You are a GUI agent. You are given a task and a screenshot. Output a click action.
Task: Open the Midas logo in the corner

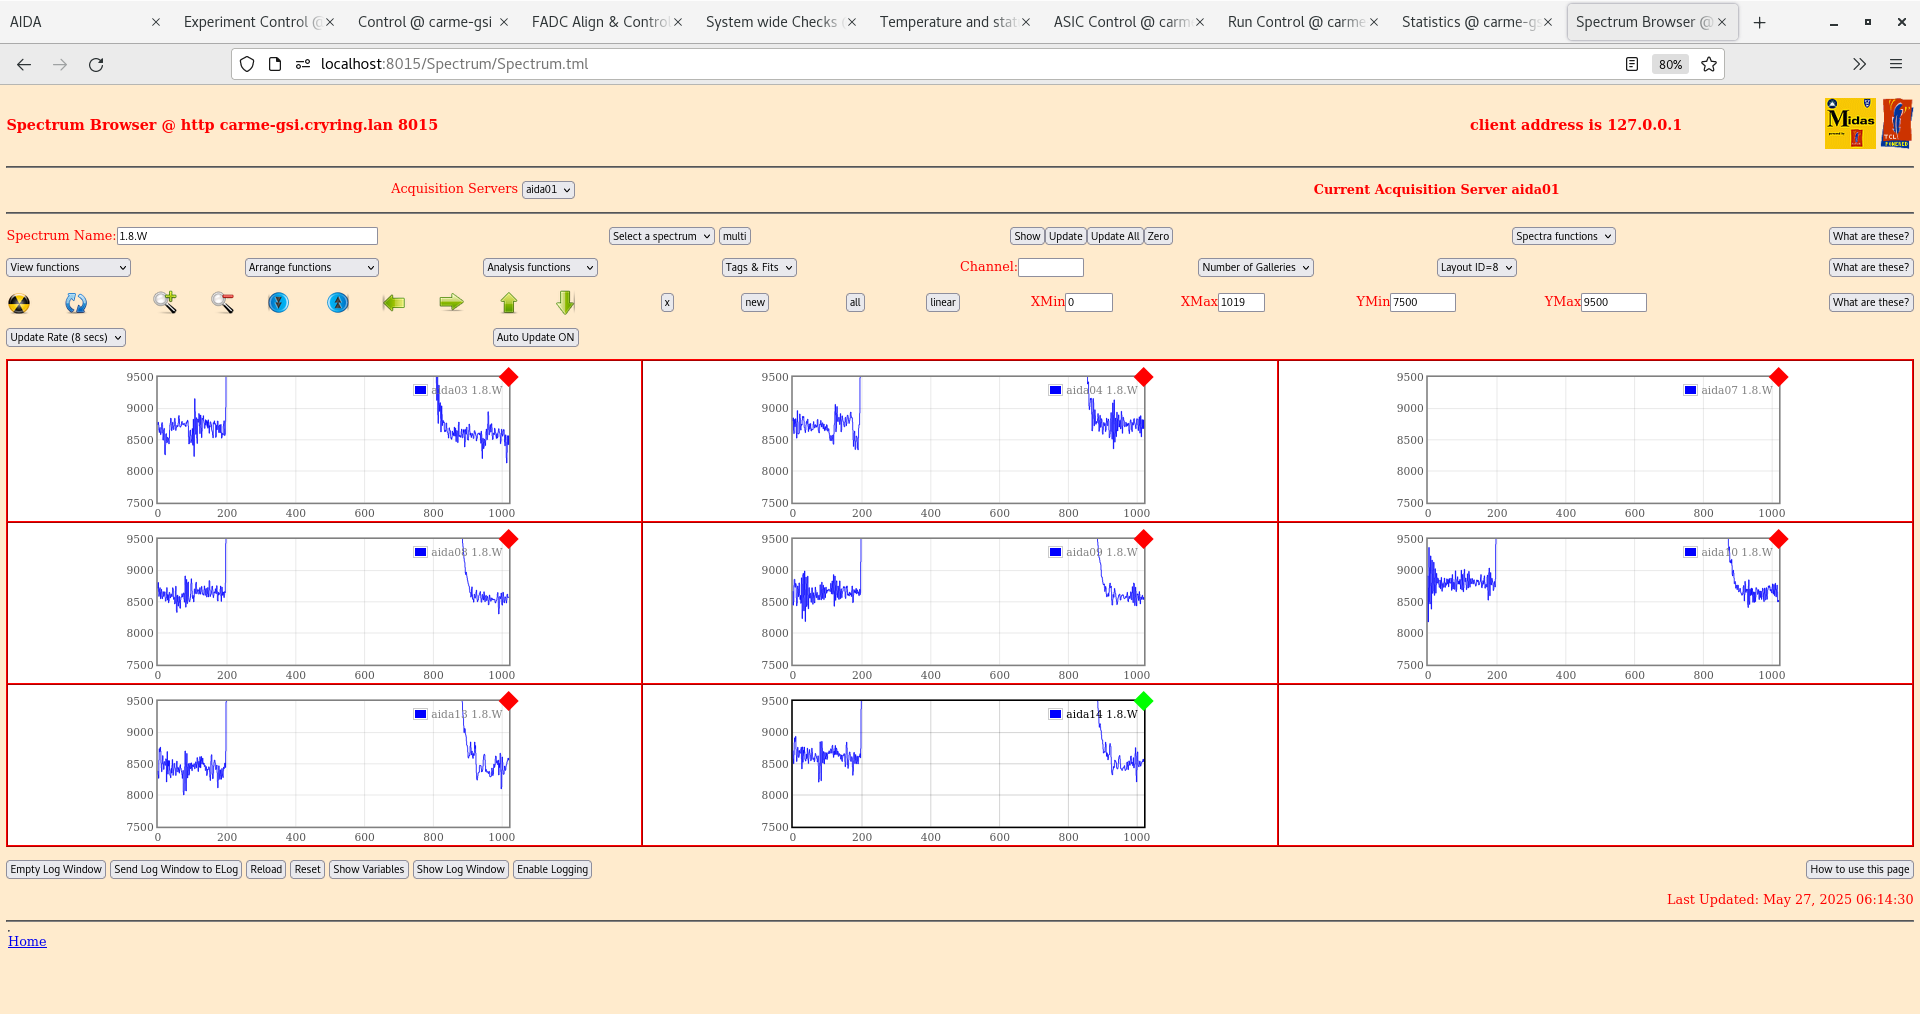tap(1849, 122)
